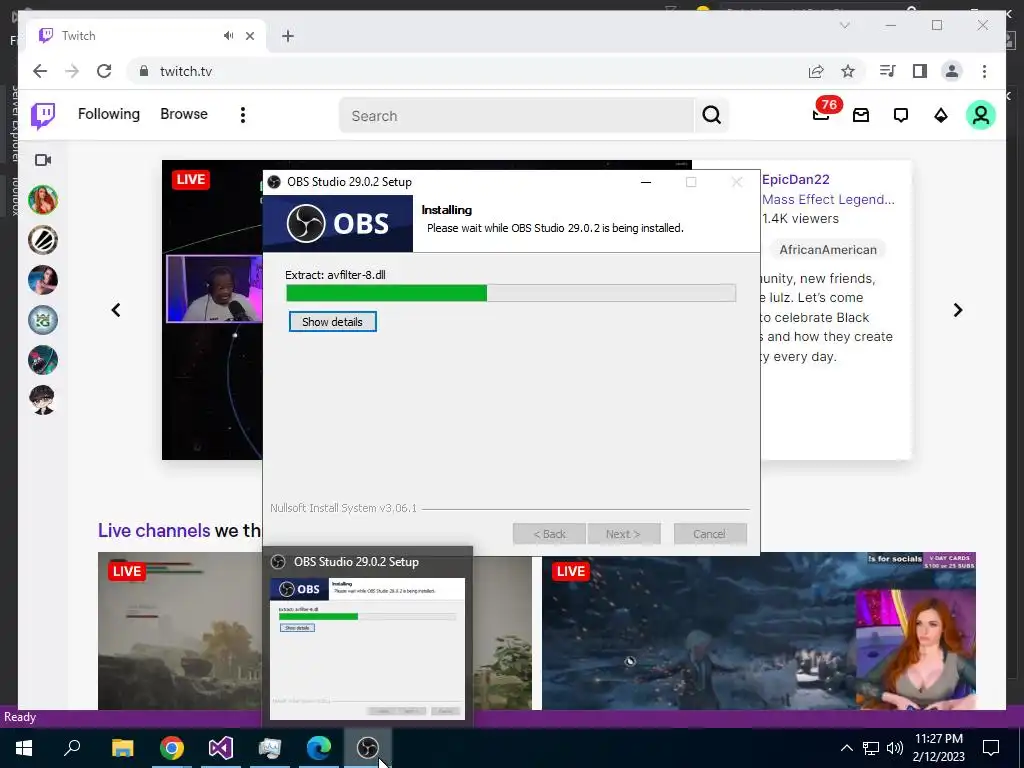1024x768 pixels.
Task: Click the OBS installation progress bar
Action: [511, 293]
